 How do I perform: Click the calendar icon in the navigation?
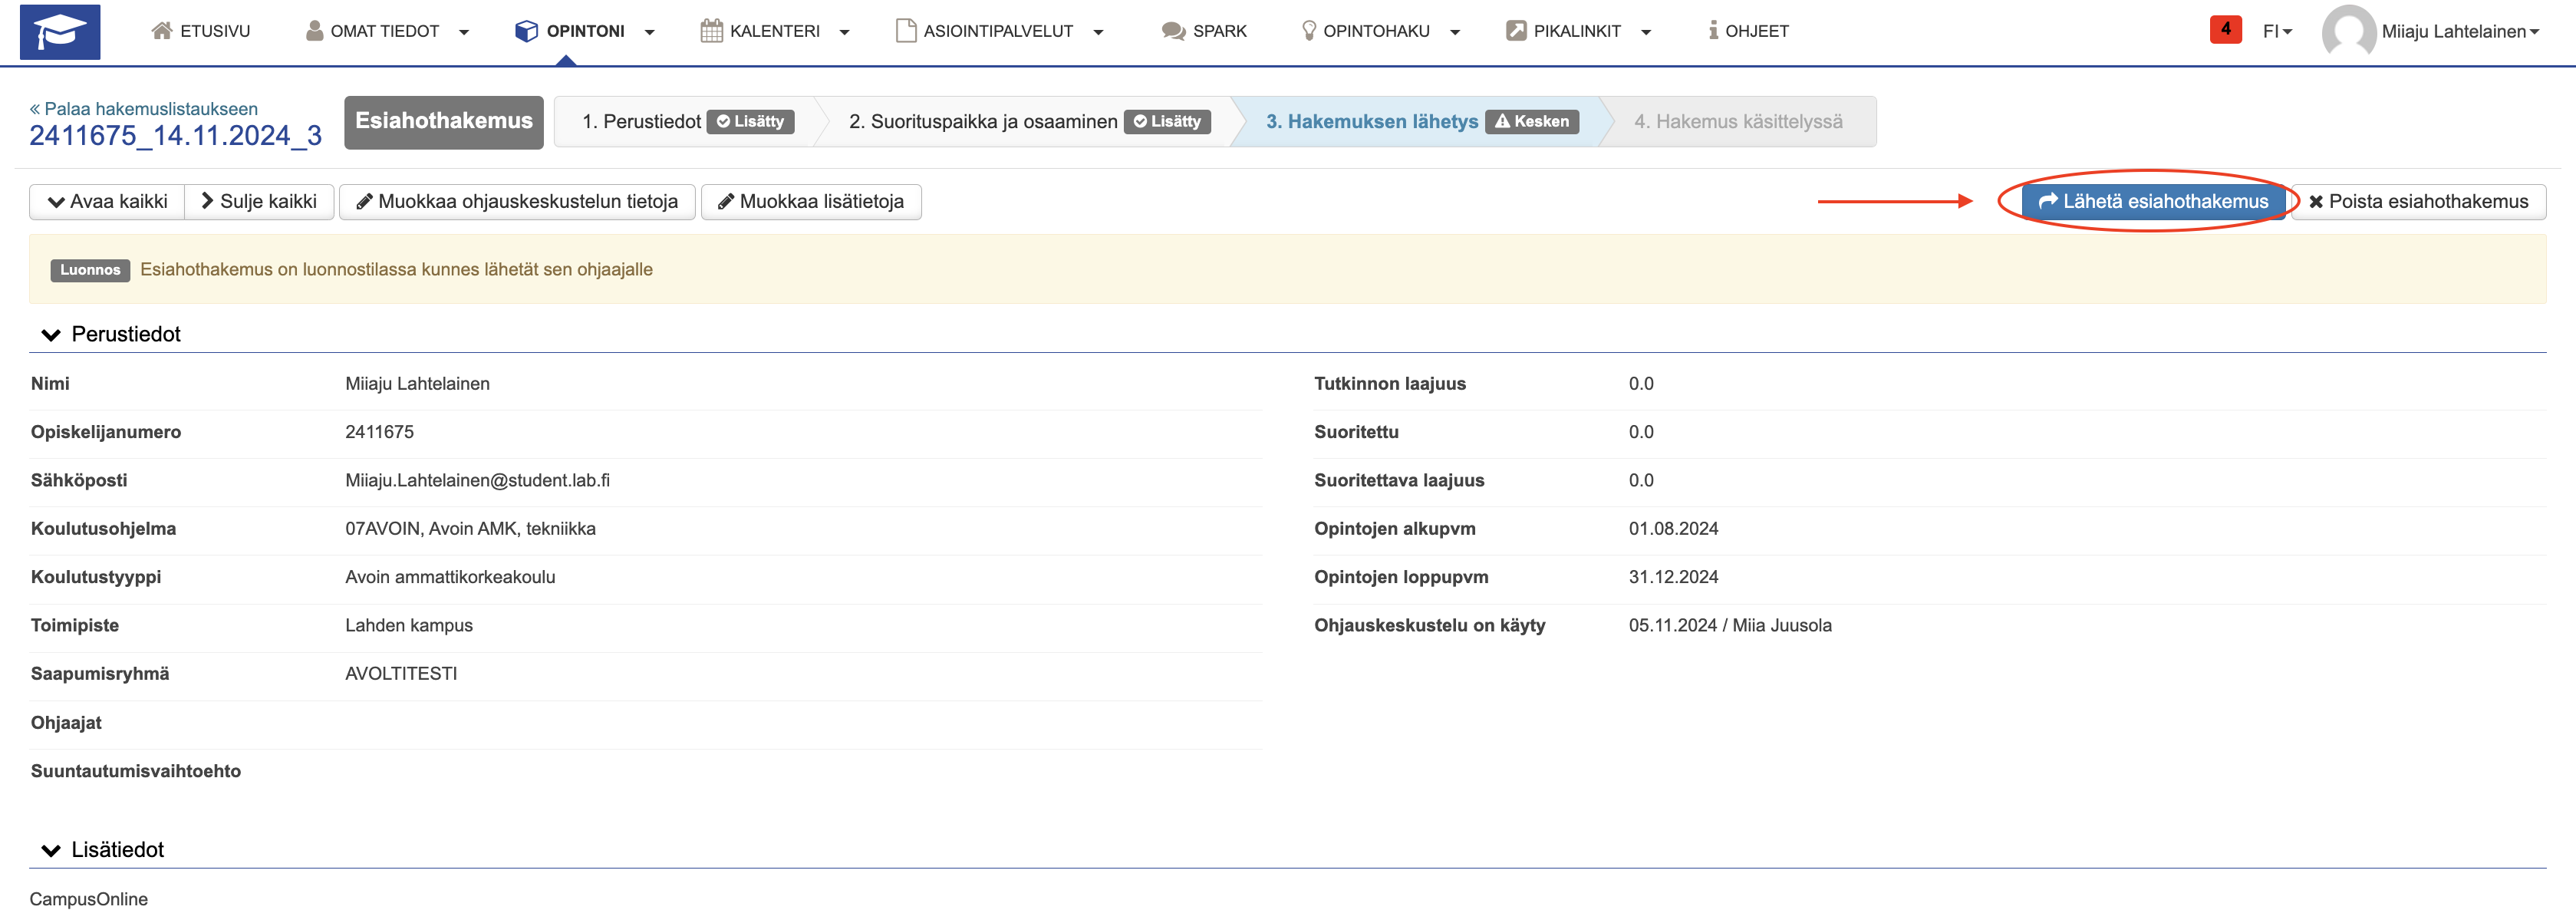(x=711, y=31)
